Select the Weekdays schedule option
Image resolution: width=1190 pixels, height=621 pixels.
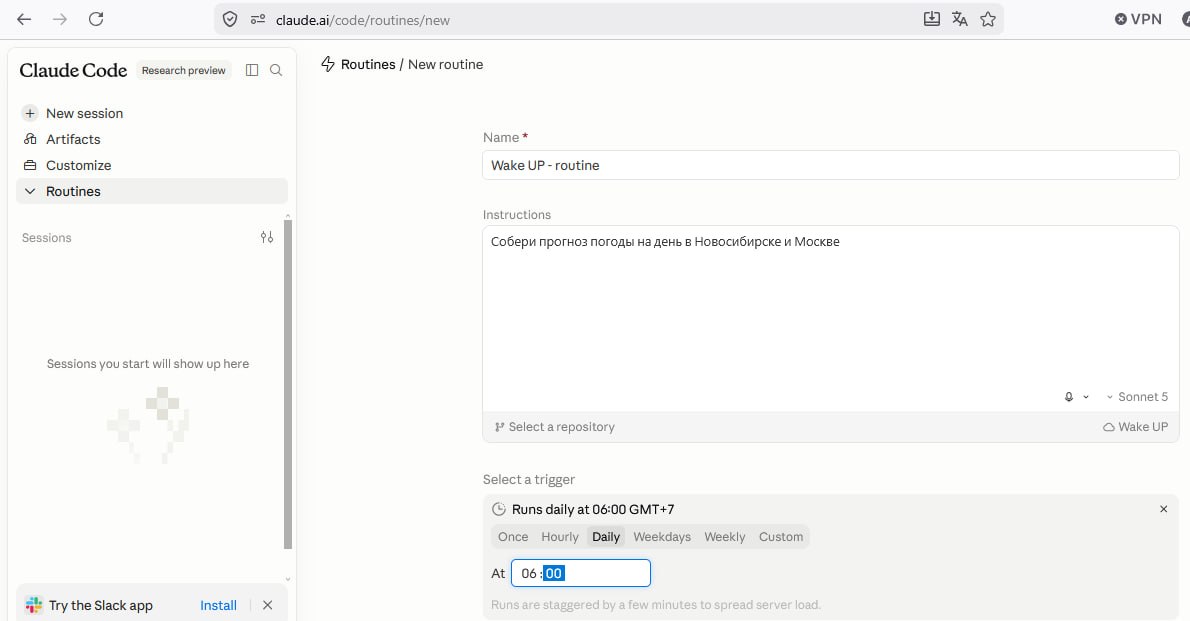click(x=662, y=537)
